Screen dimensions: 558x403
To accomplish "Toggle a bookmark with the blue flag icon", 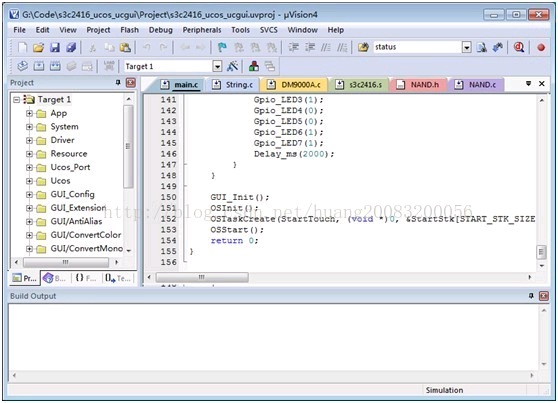I will click(x=222, y=47).
